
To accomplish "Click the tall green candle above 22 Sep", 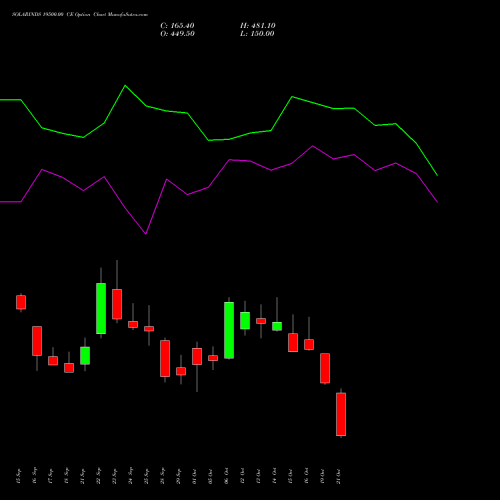I will [101, 308].
